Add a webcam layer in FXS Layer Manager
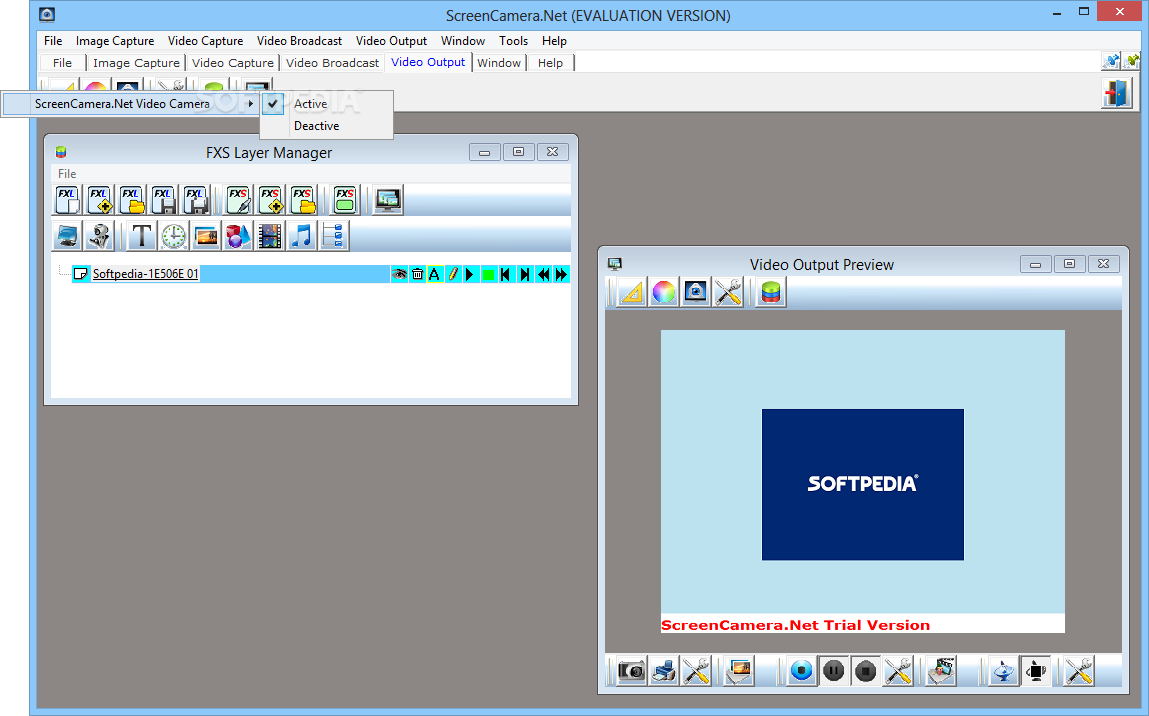 coord(99,236)
